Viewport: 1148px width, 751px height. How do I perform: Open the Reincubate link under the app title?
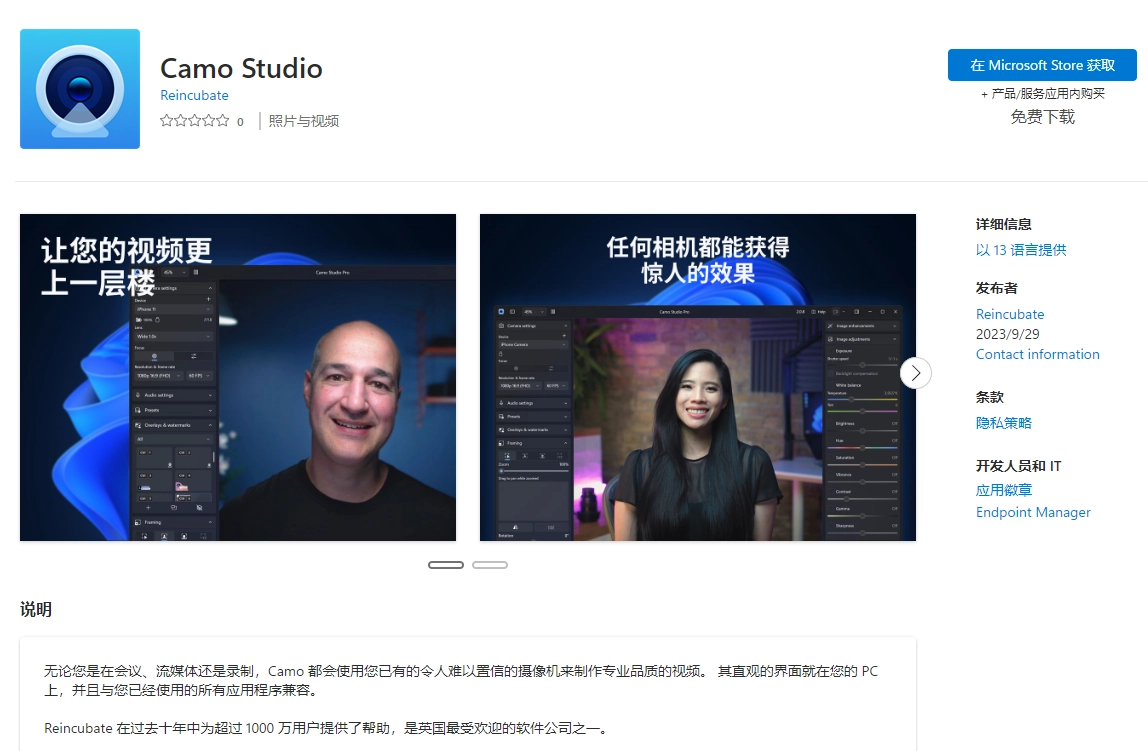coord(194,95)
